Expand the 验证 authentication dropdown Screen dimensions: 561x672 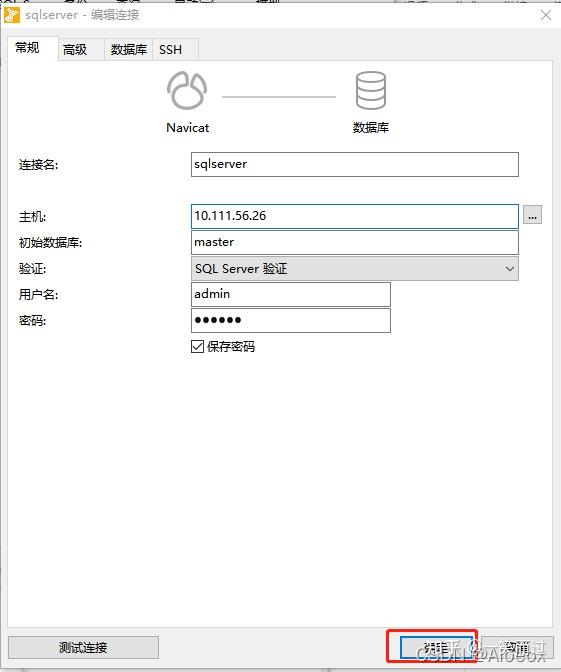[354, 269]
